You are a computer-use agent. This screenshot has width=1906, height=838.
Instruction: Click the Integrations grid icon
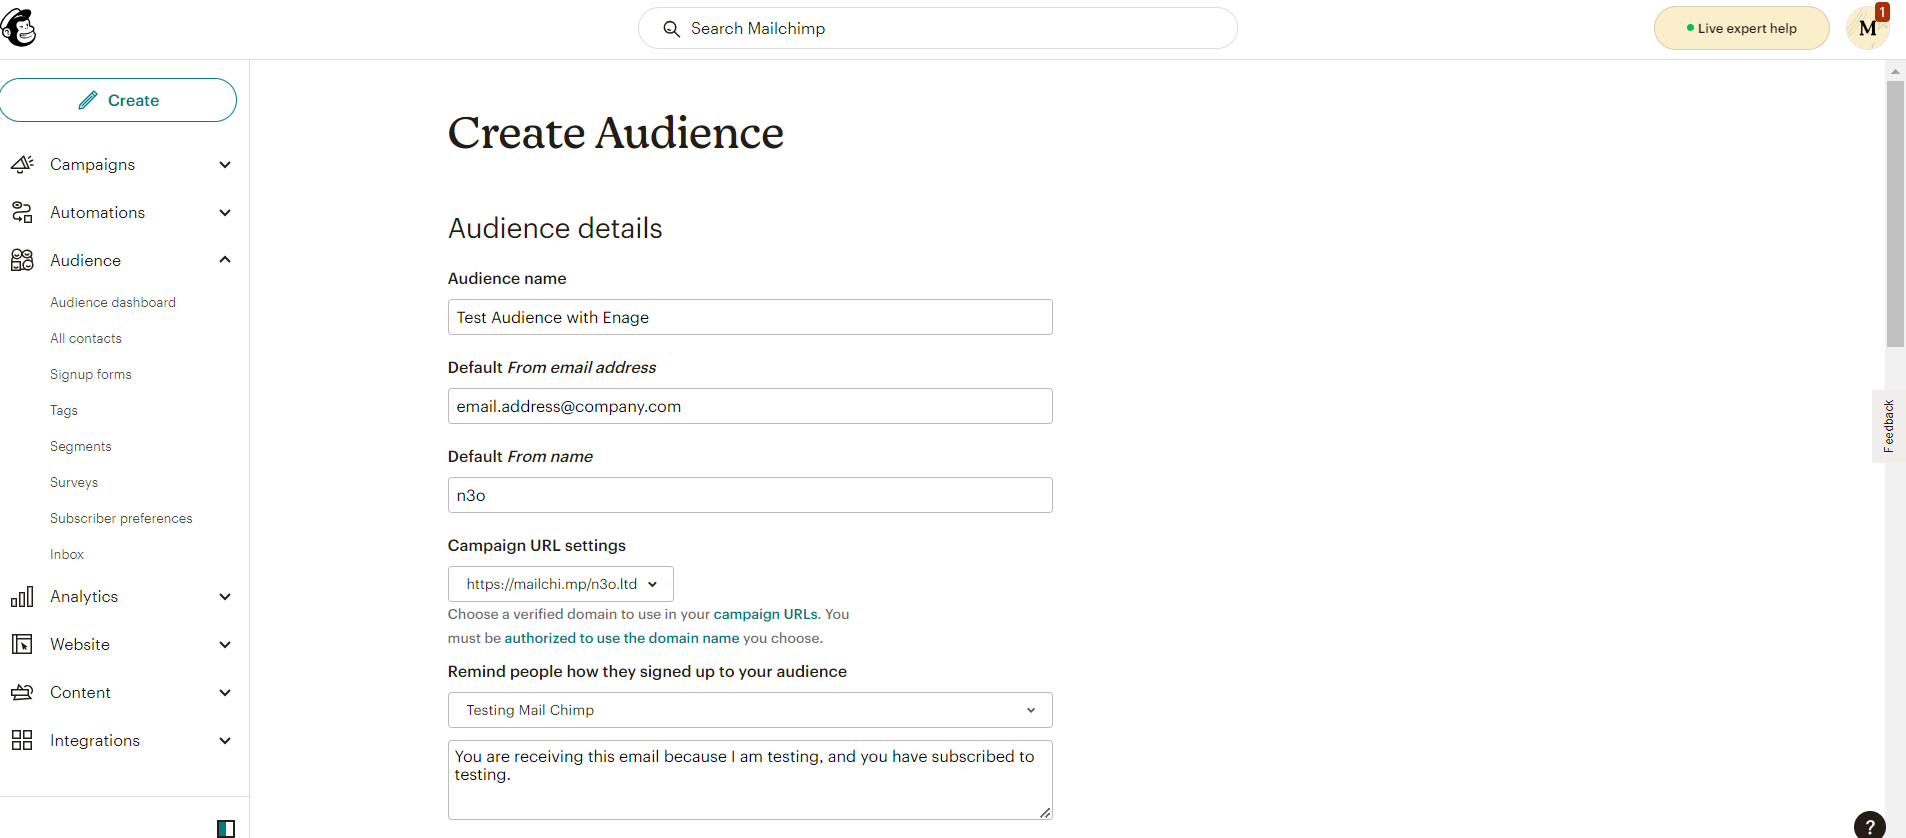click(x=22, y=740)
